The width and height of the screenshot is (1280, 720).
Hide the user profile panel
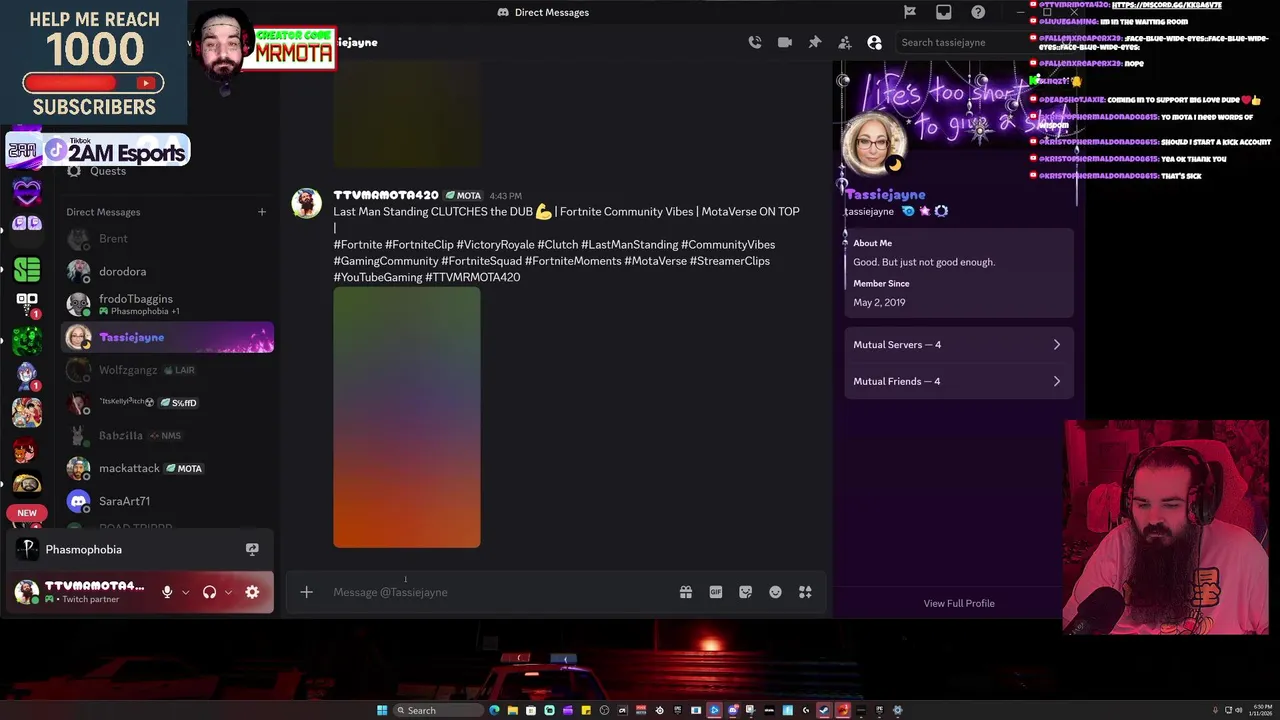875,42
